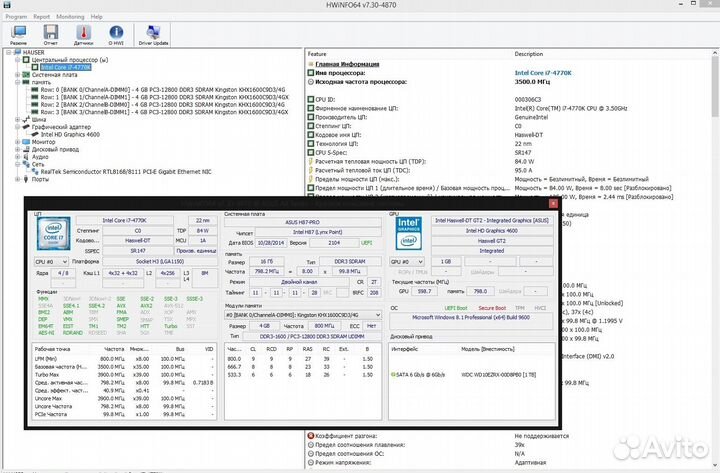The width and height of the screenshot is (720, 473).
Task: Click the Кодовое имя ЦП: feature row
Action: pyautogui.click(x=338, y=135)
